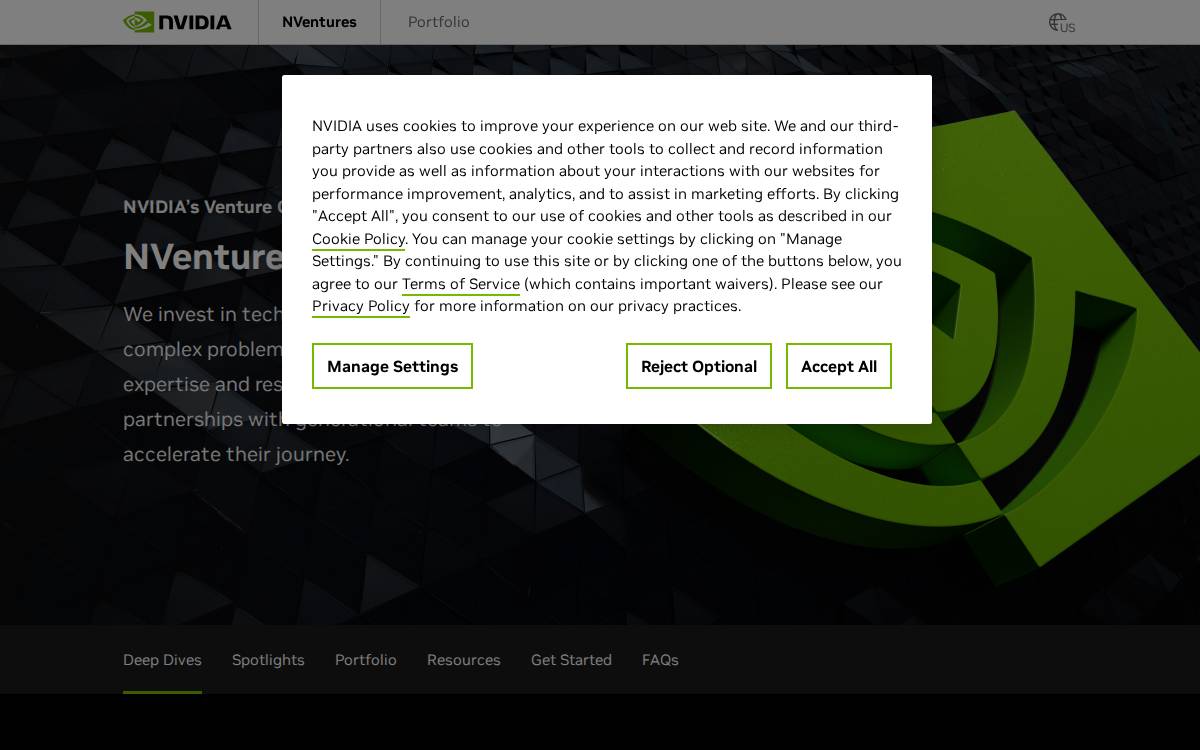Go to the Get Started tab

click(571, 660)
